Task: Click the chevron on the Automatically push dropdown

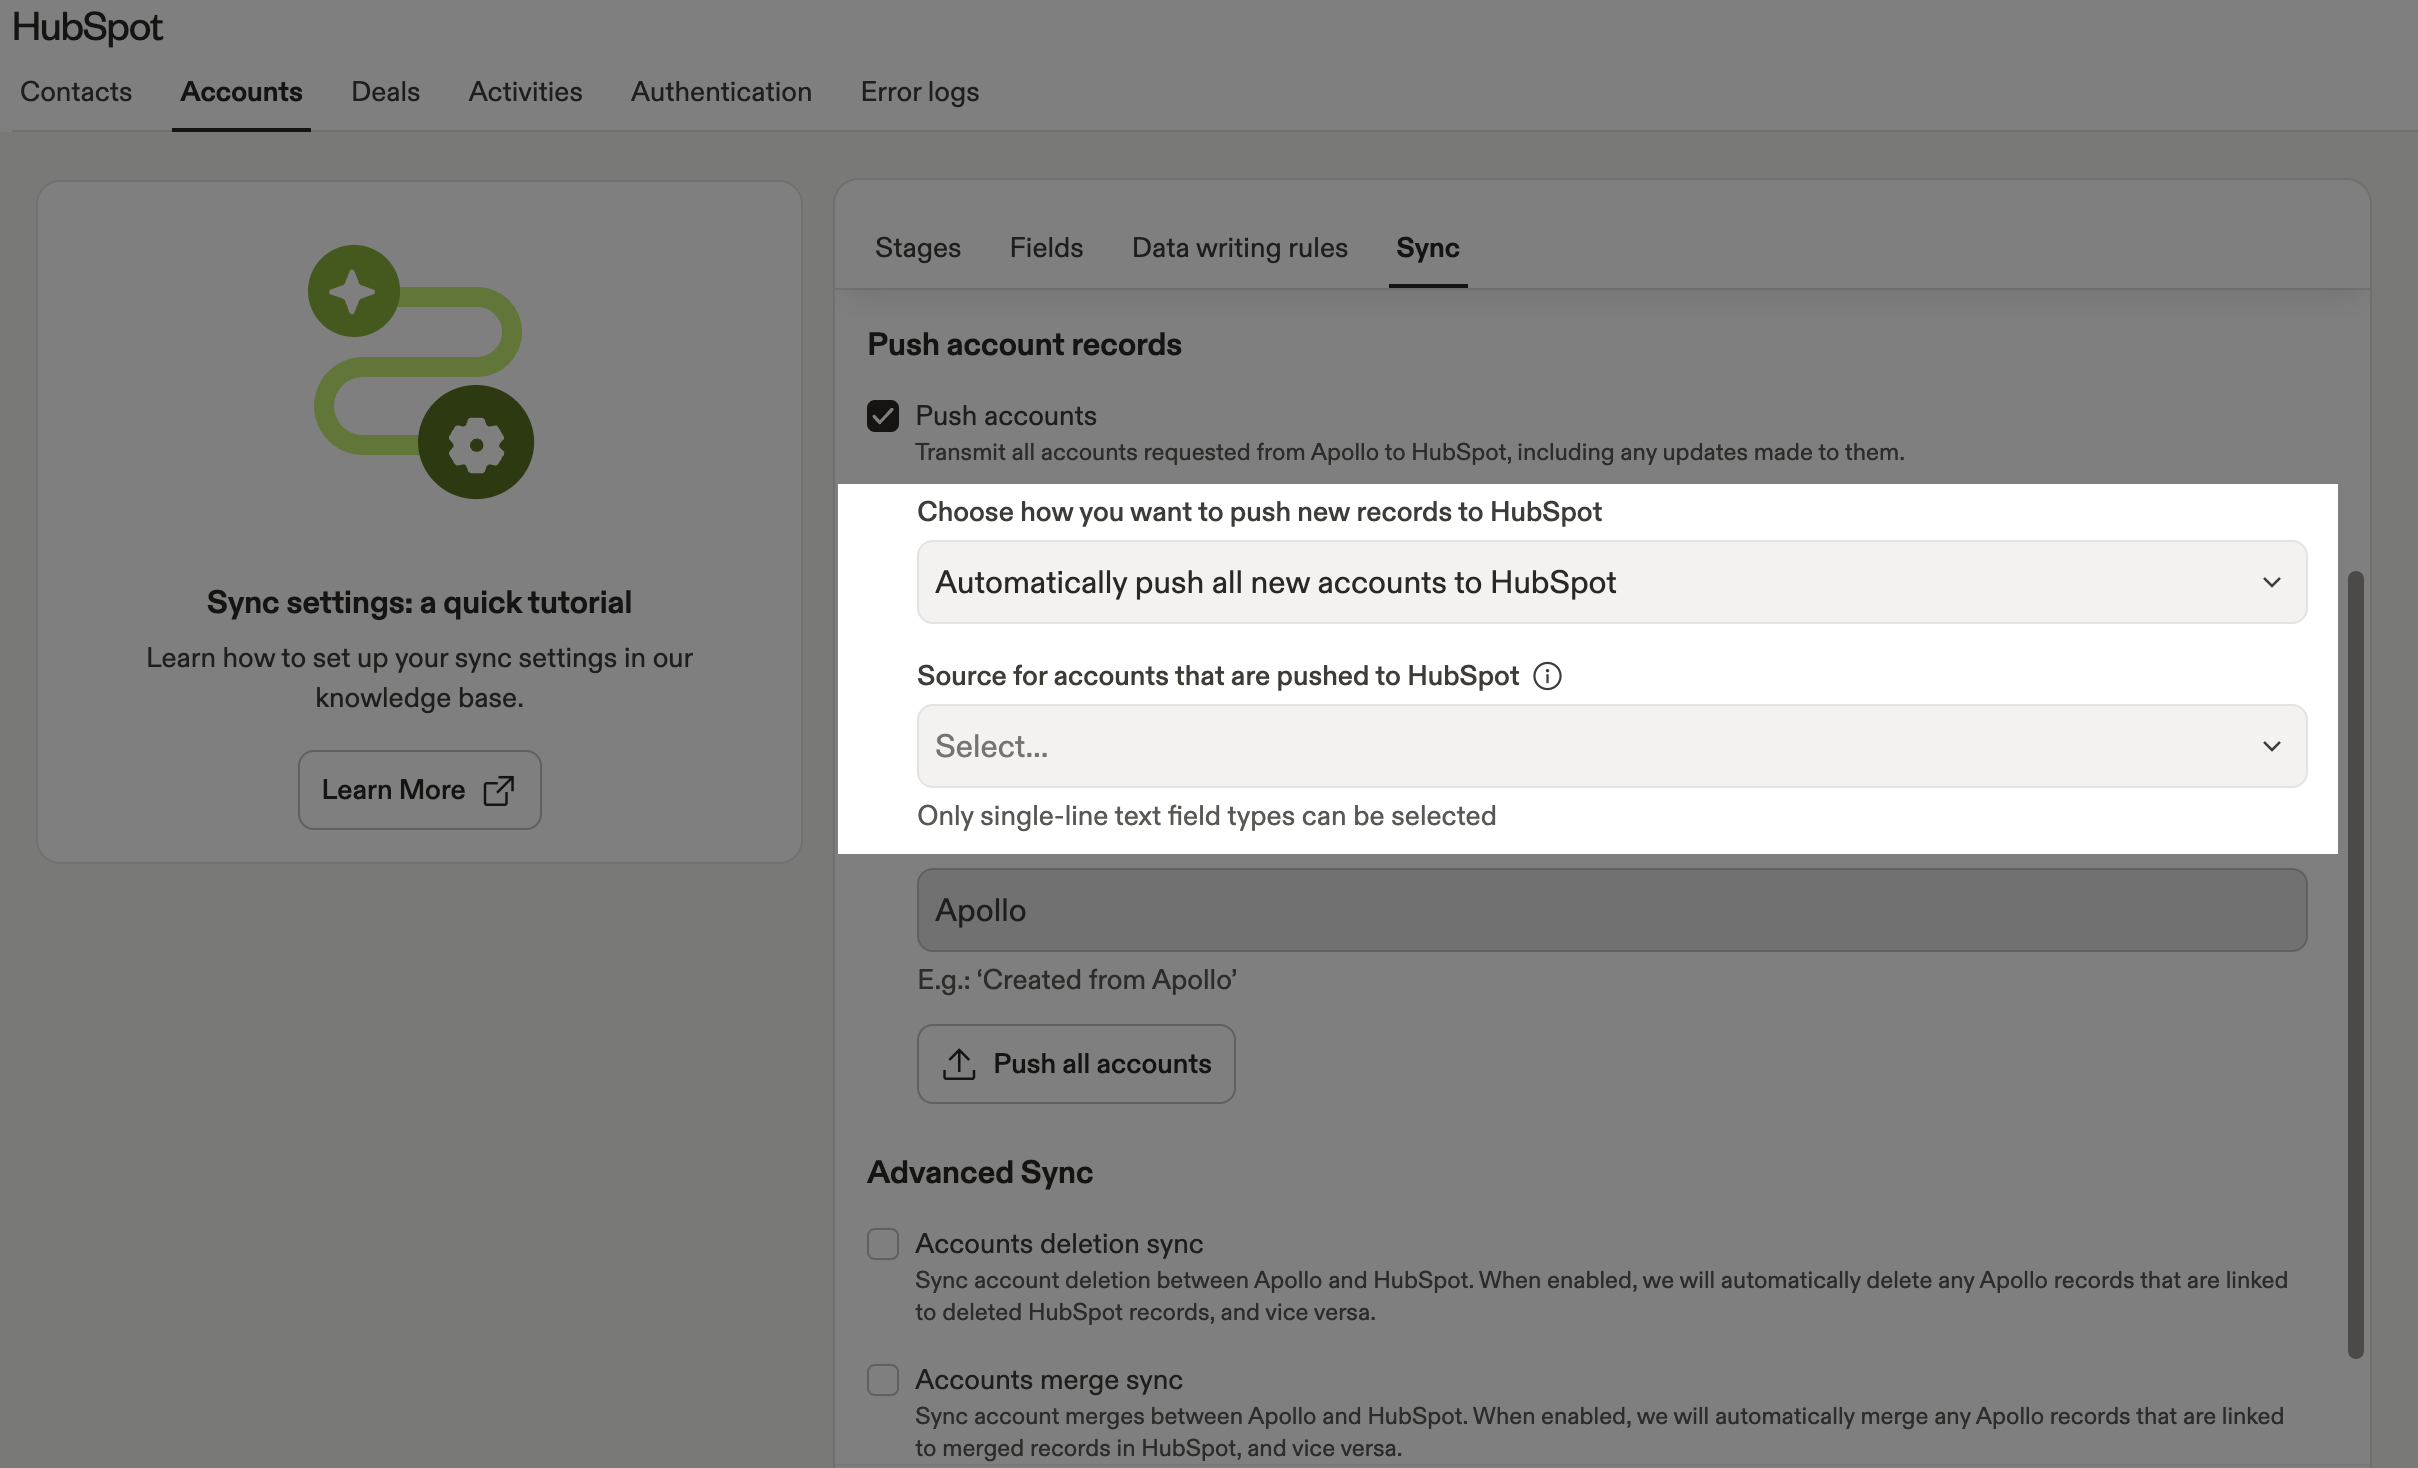Action: coord(2272,582)
